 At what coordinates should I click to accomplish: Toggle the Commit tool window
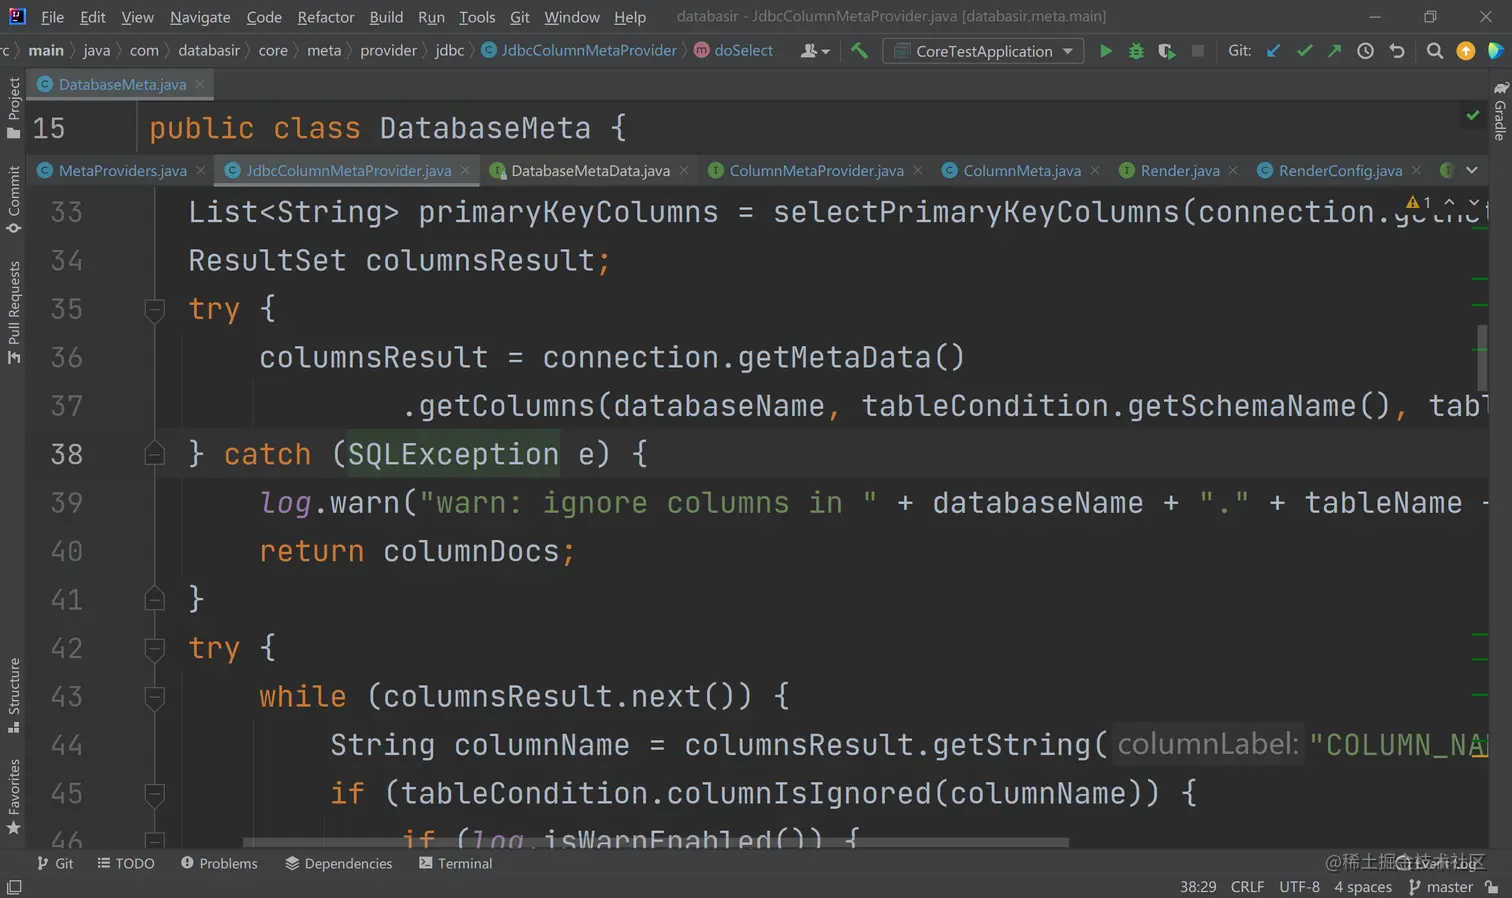click(14, 200)
